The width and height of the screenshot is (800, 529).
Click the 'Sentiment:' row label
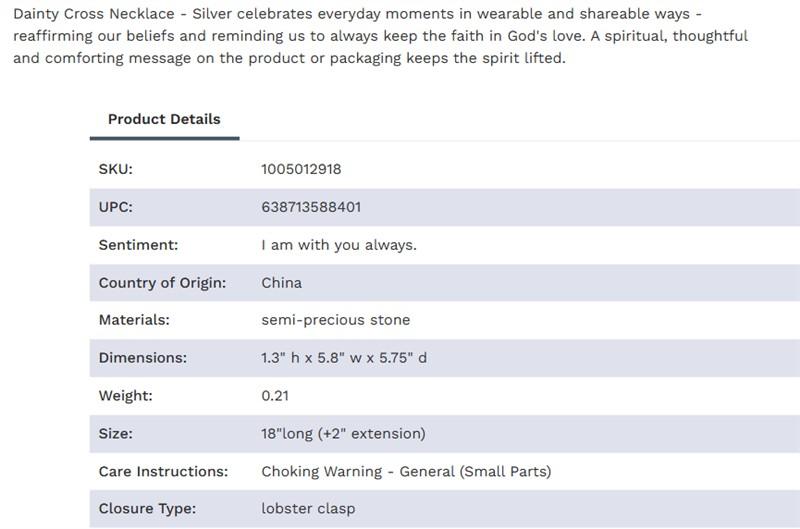point(138,245)
